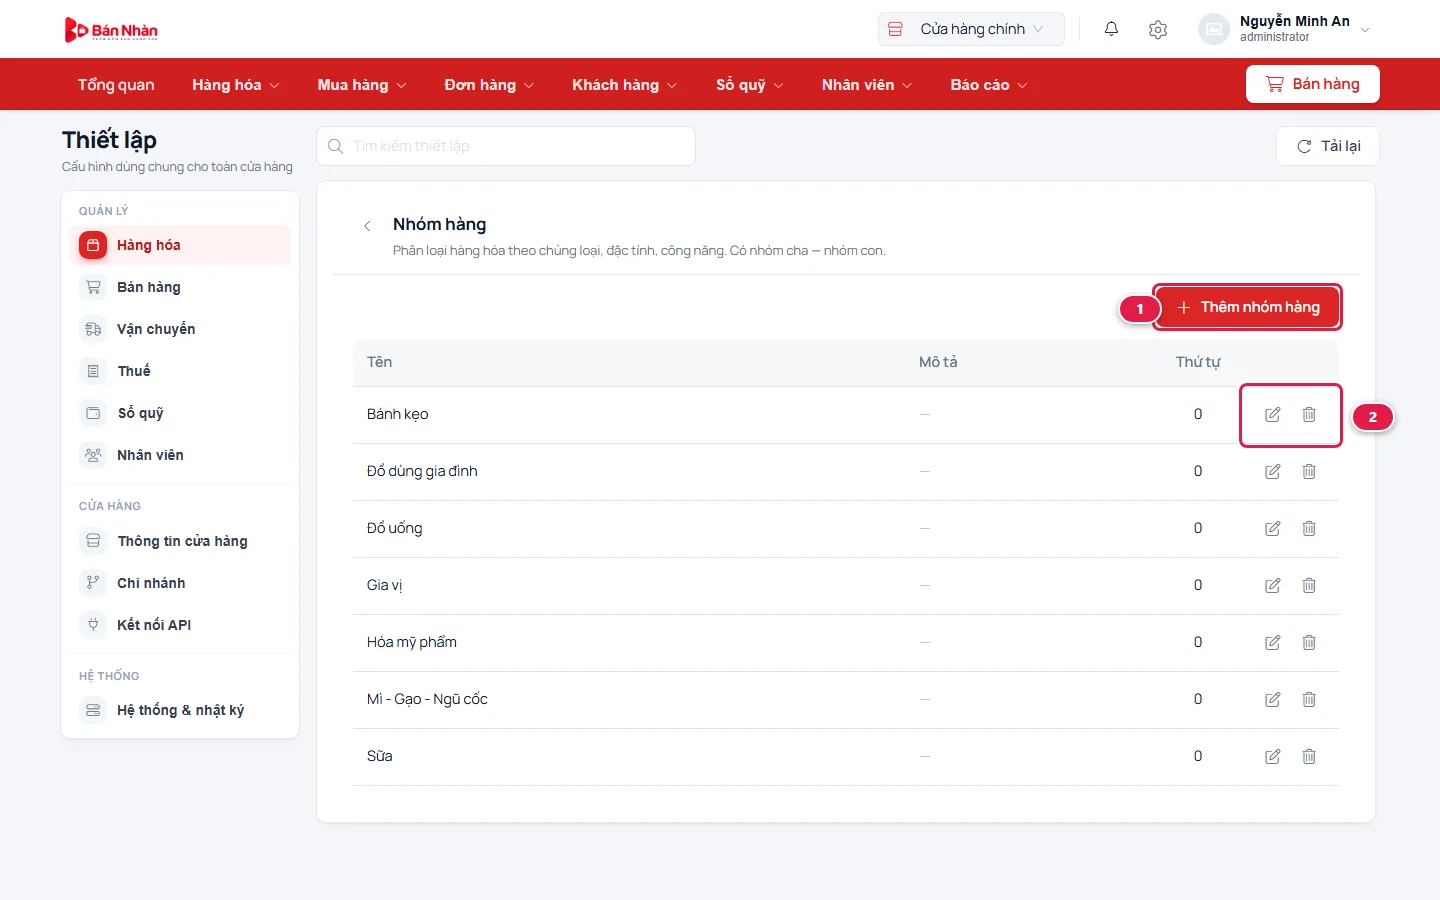Go to Tổng quan overview
Screen dimensions: 1440x900
point(116,85)
